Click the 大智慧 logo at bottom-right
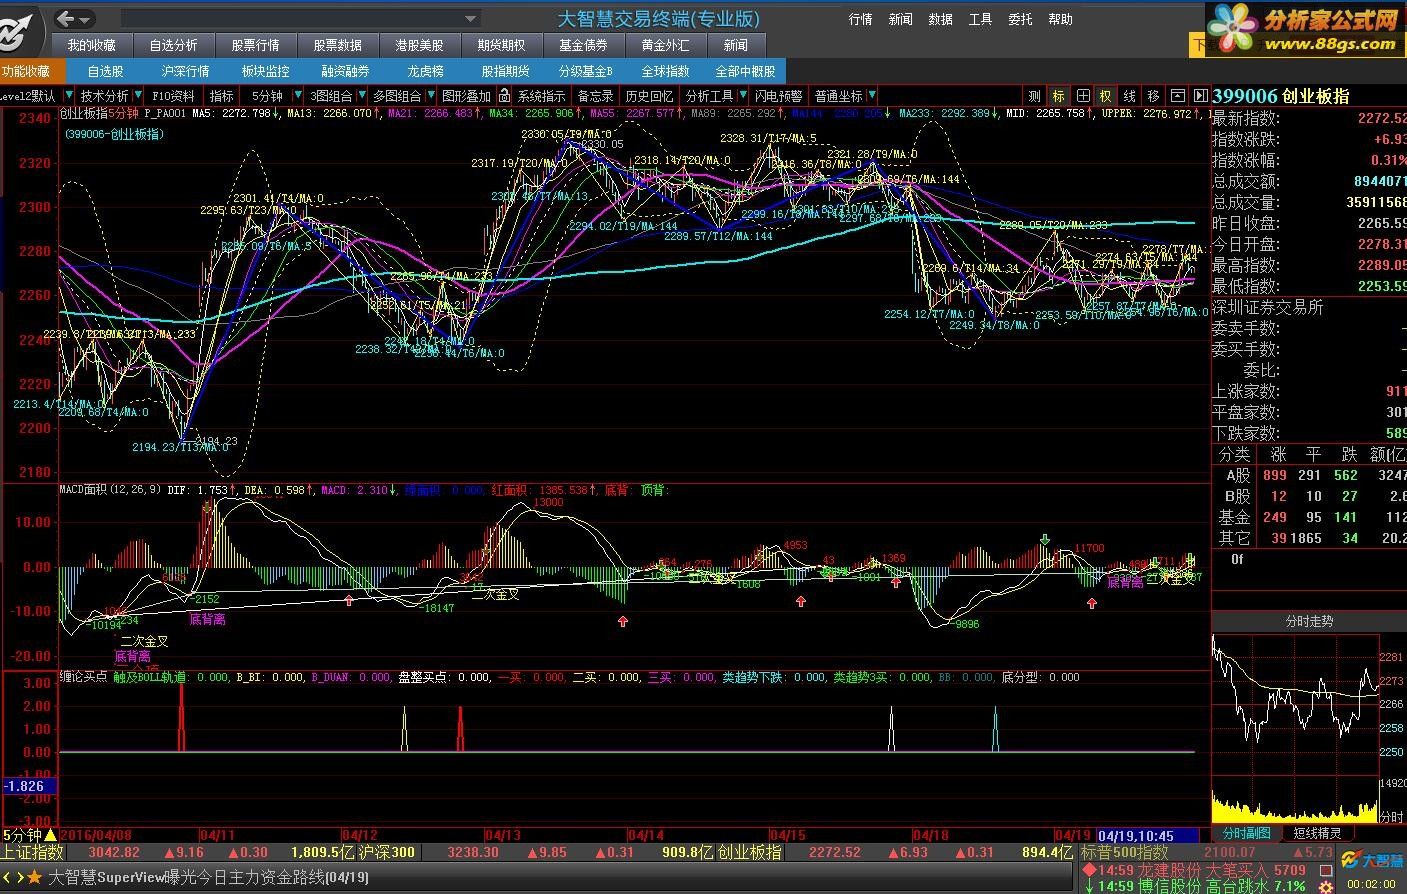This screenshot has height=894, width=1407. point(1371,861)
